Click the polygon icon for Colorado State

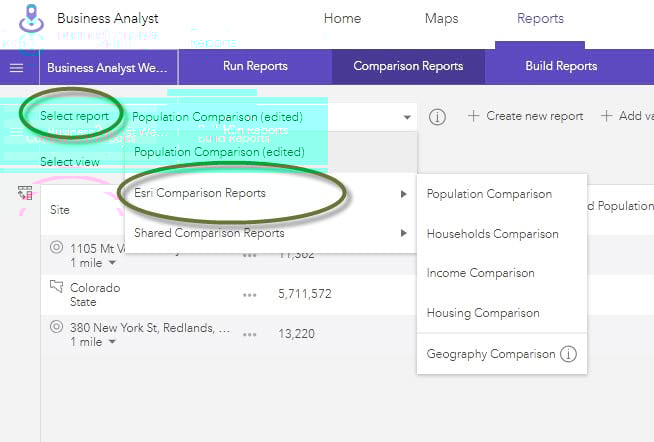56,286
